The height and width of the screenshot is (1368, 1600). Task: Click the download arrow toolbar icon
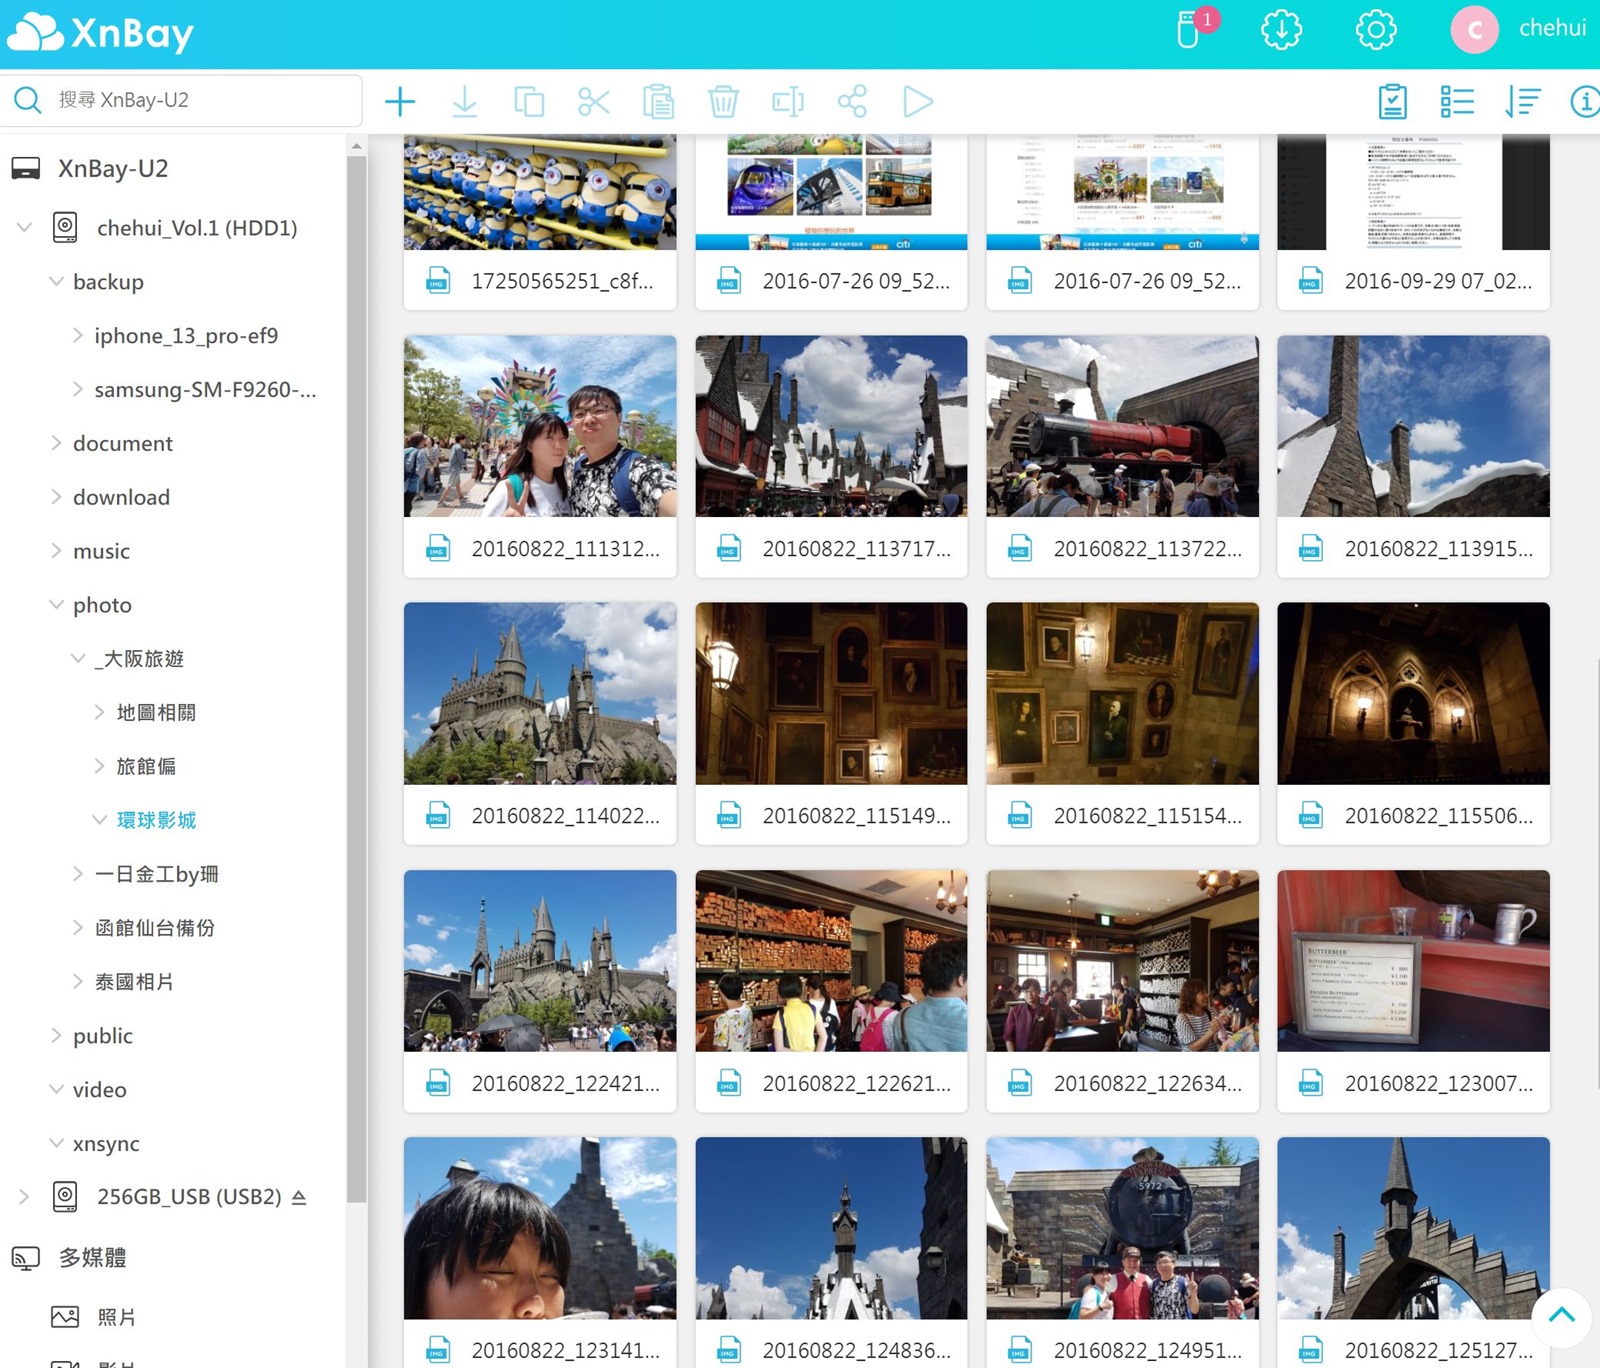(464, 101)
